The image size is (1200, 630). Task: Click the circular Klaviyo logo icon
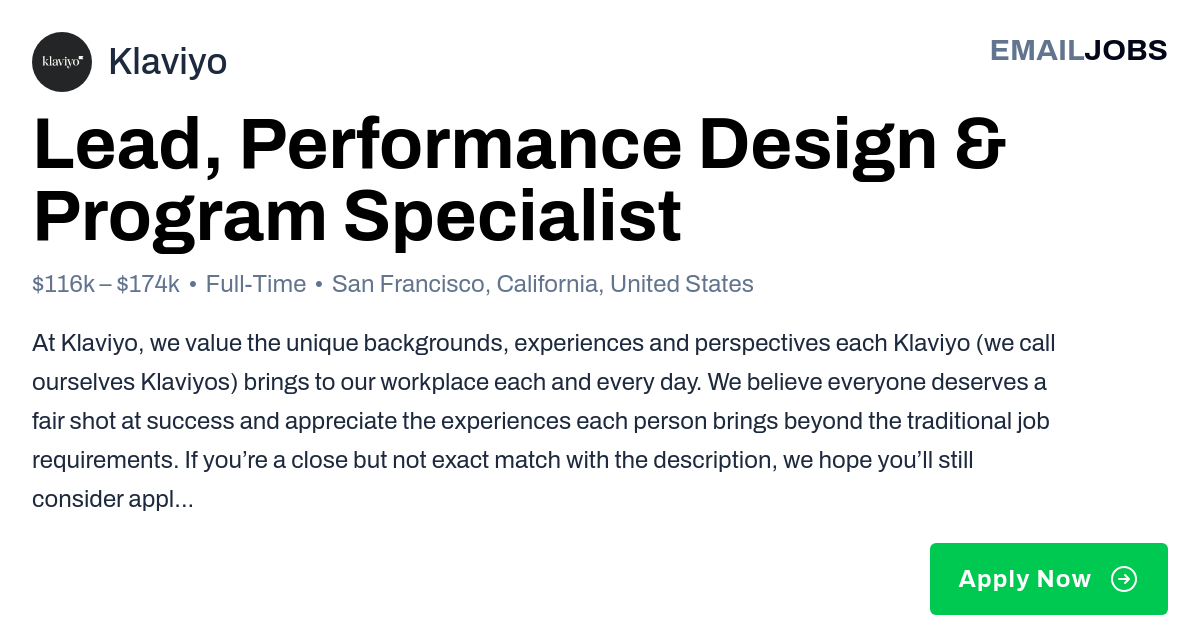pyautogui.click(x=62, y=62)
